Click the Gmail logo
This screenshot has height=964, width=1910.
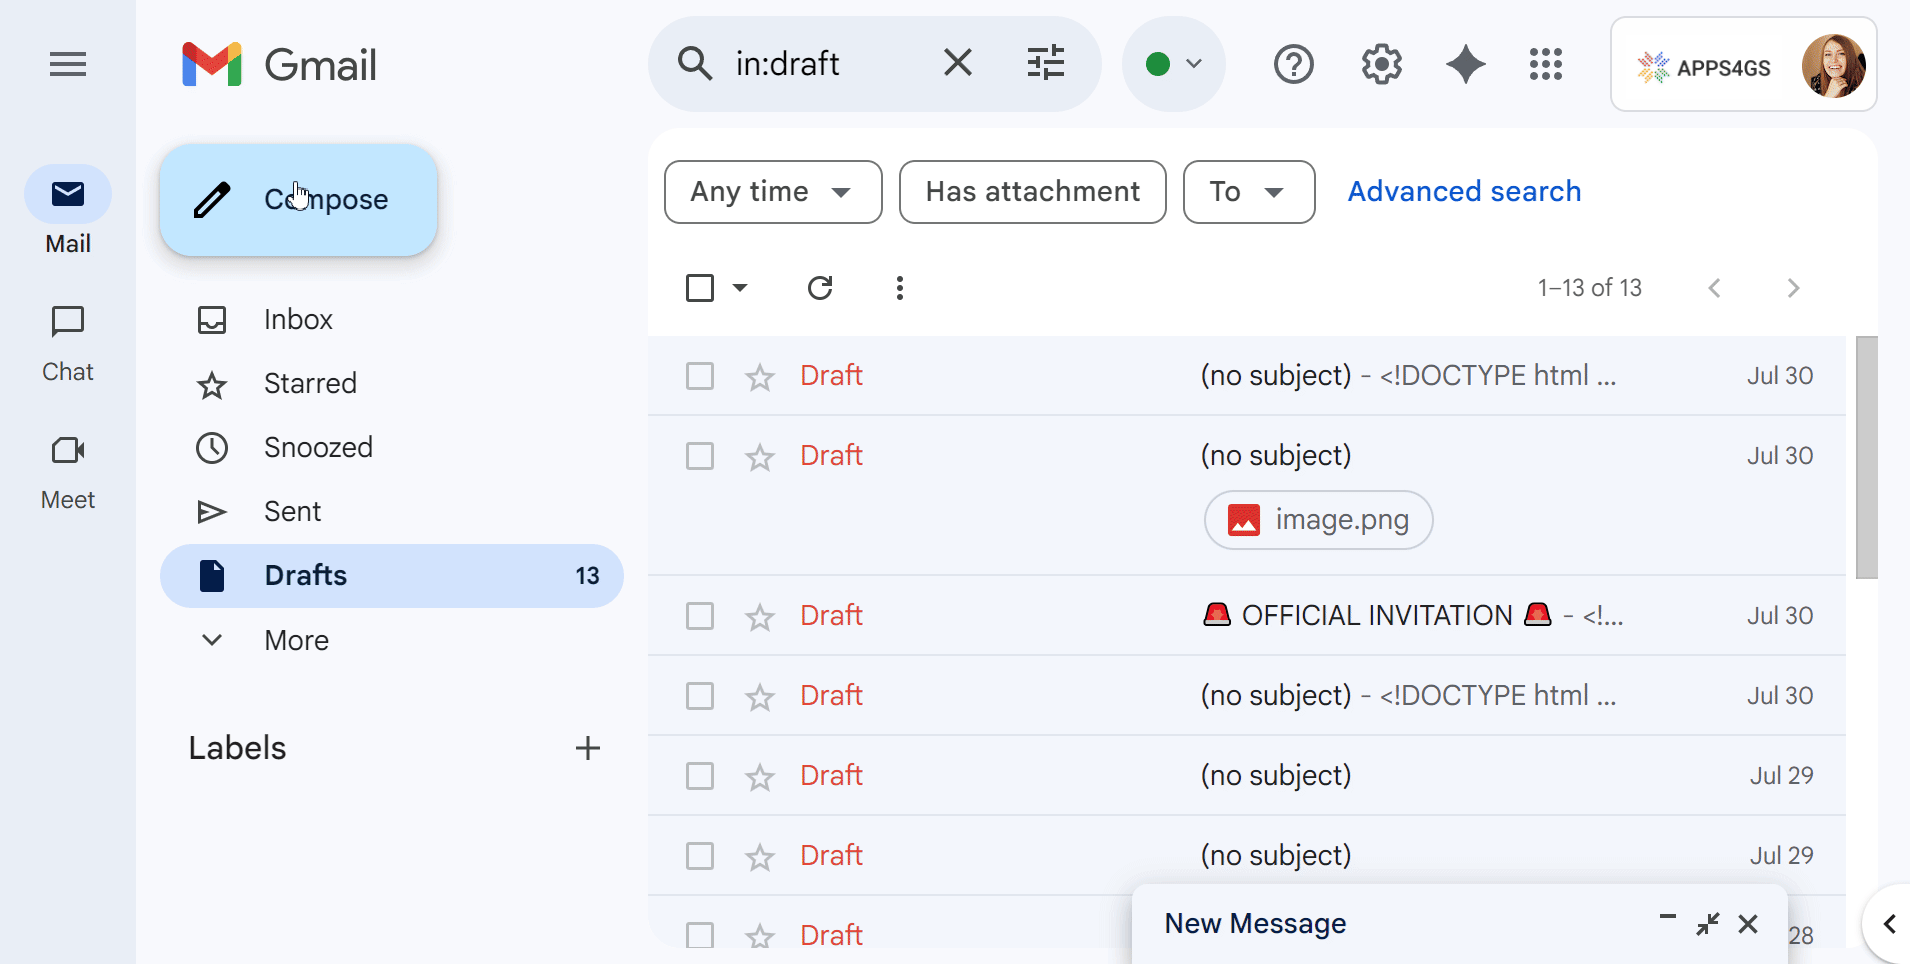[280, 65]
